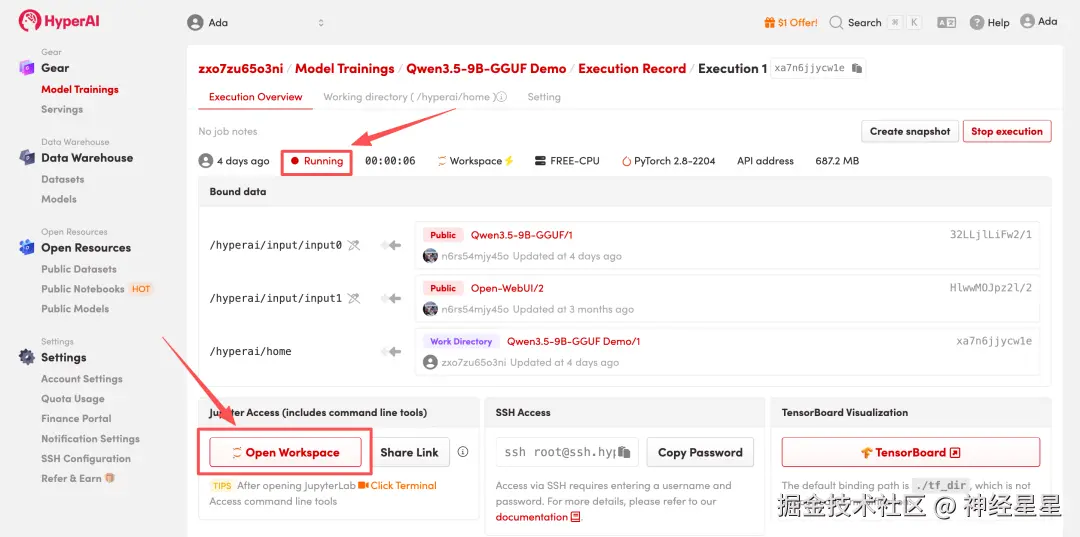Click the Open Workspace button

(285, 452)
